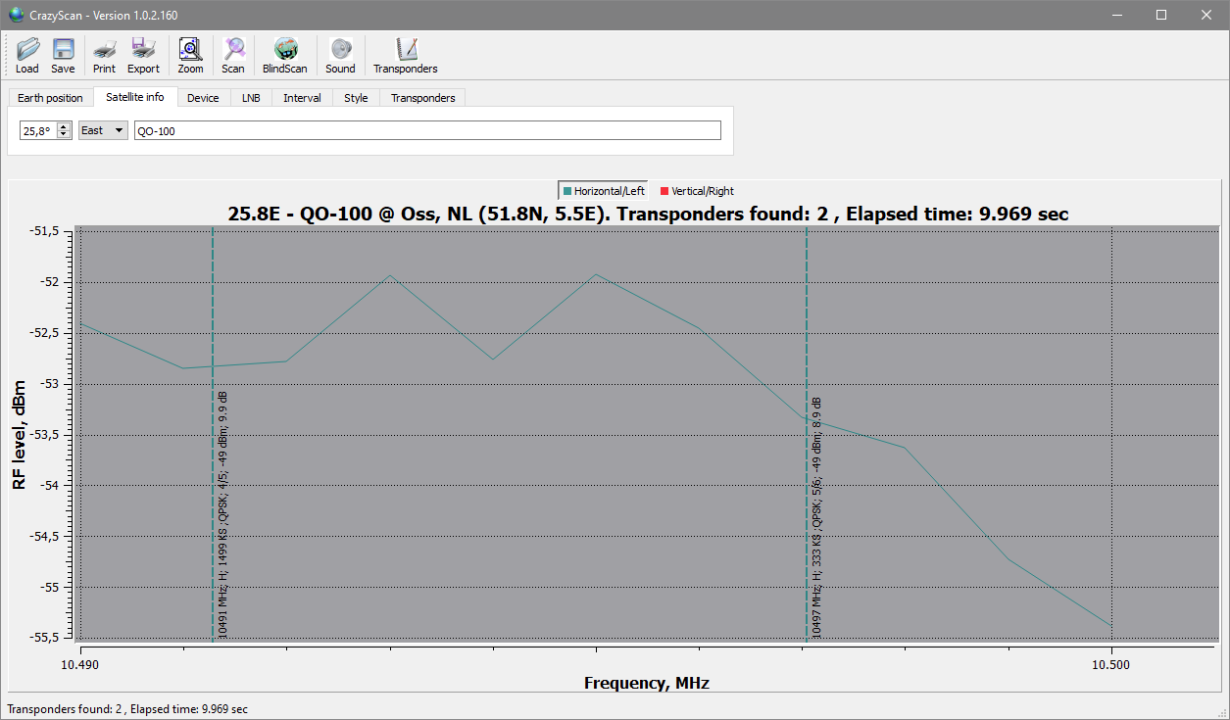This screenshot has width=1230, height=720.
Task: Switch to the Interval tab
Action: point(302,98)
